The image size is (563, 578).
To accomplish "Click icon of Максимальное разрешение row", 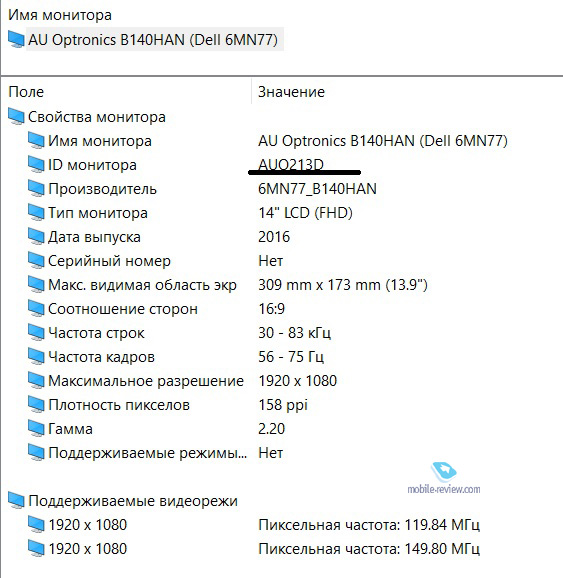I will (36, 380).
